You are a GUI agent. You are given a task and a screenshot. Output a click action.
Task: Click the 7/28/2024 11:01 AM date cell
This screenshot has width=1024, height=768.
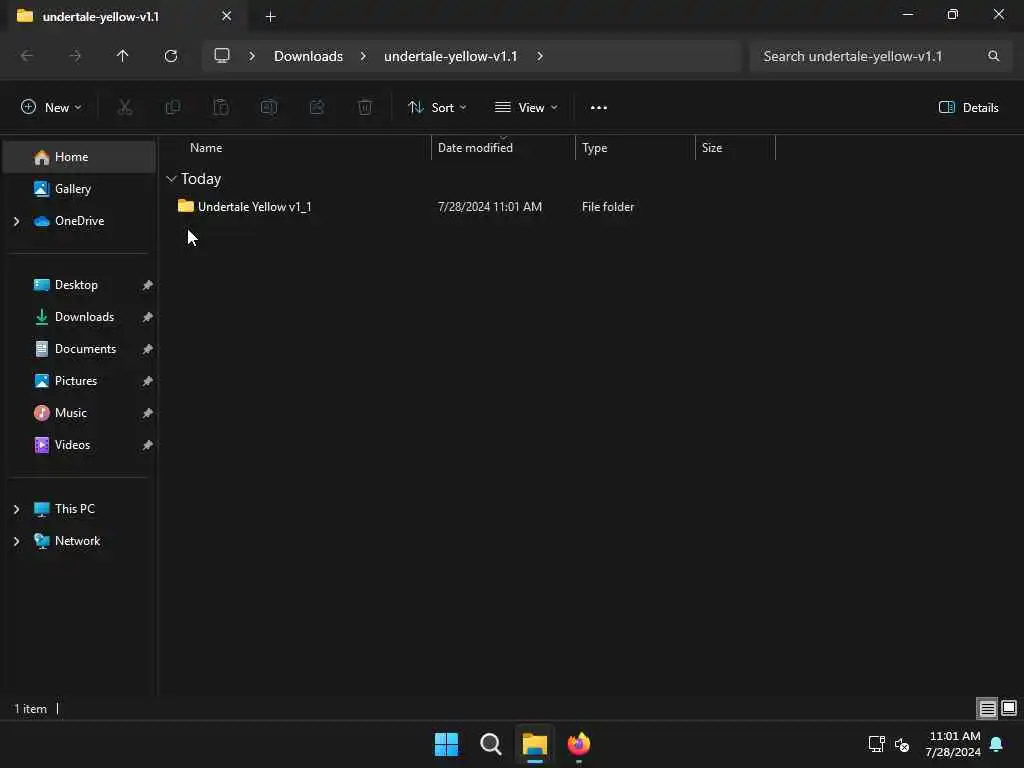[490, 206]
